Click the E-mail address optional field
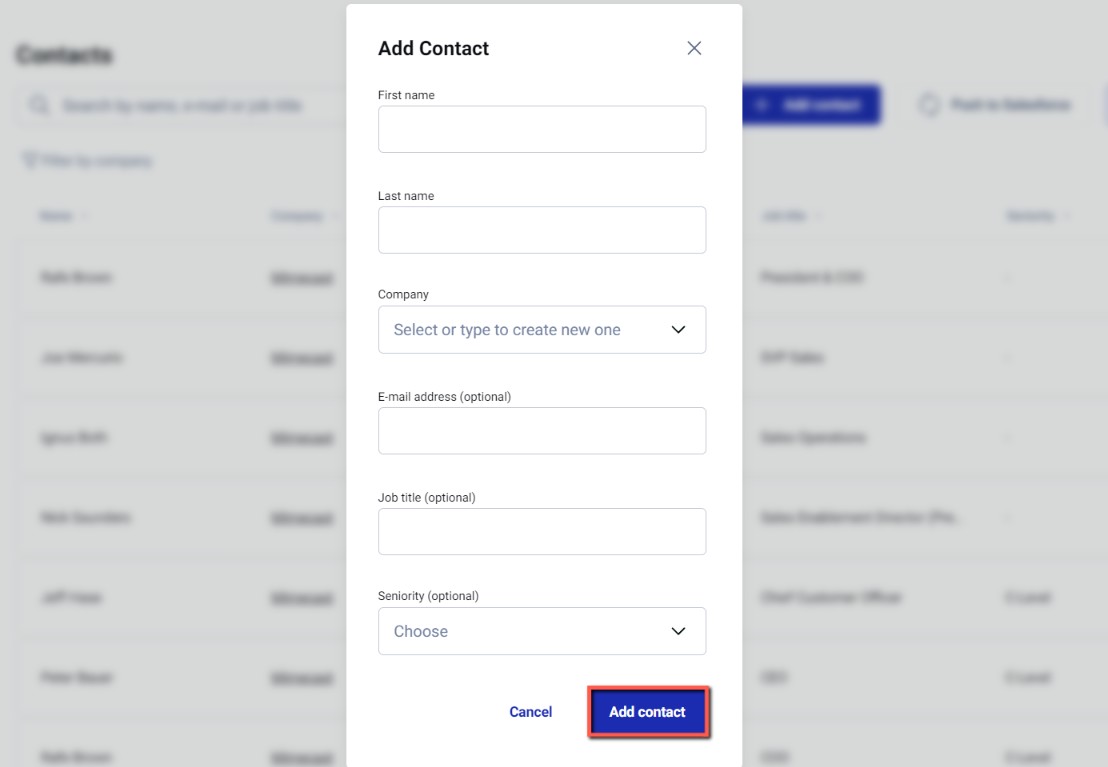This screenshot has width=1108, height=767. pyautogui.click(x=541, y=430)
